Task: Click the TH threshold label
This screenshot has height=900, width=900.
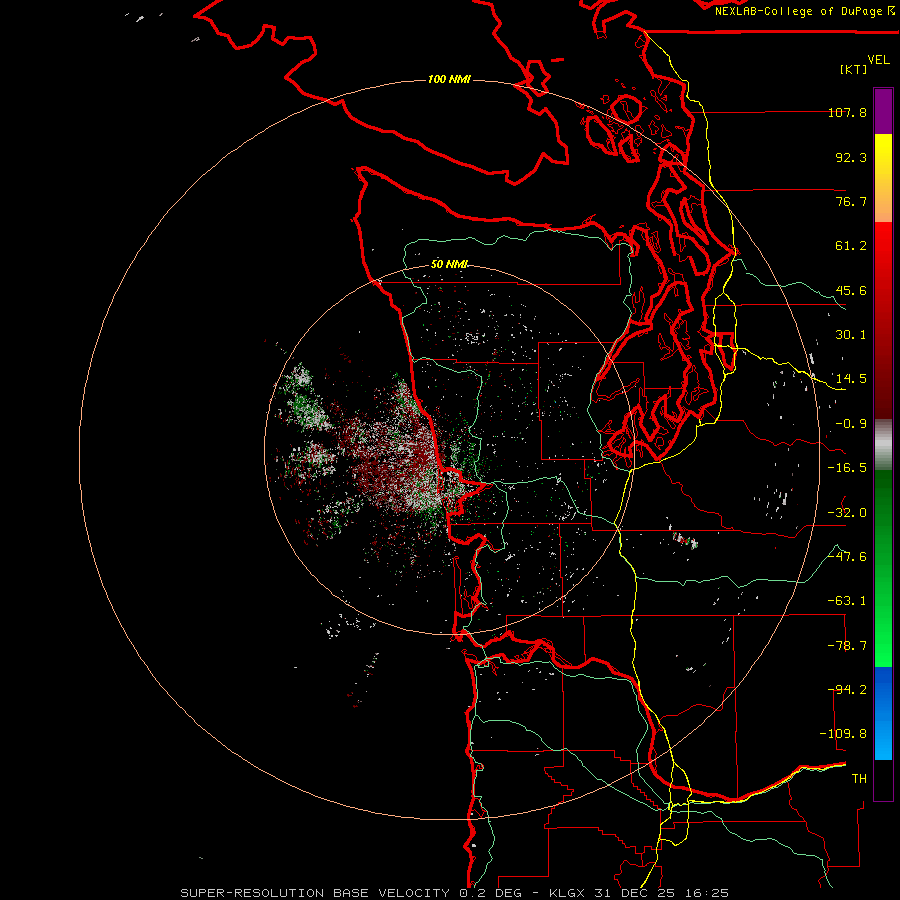Action: point(859,779)
